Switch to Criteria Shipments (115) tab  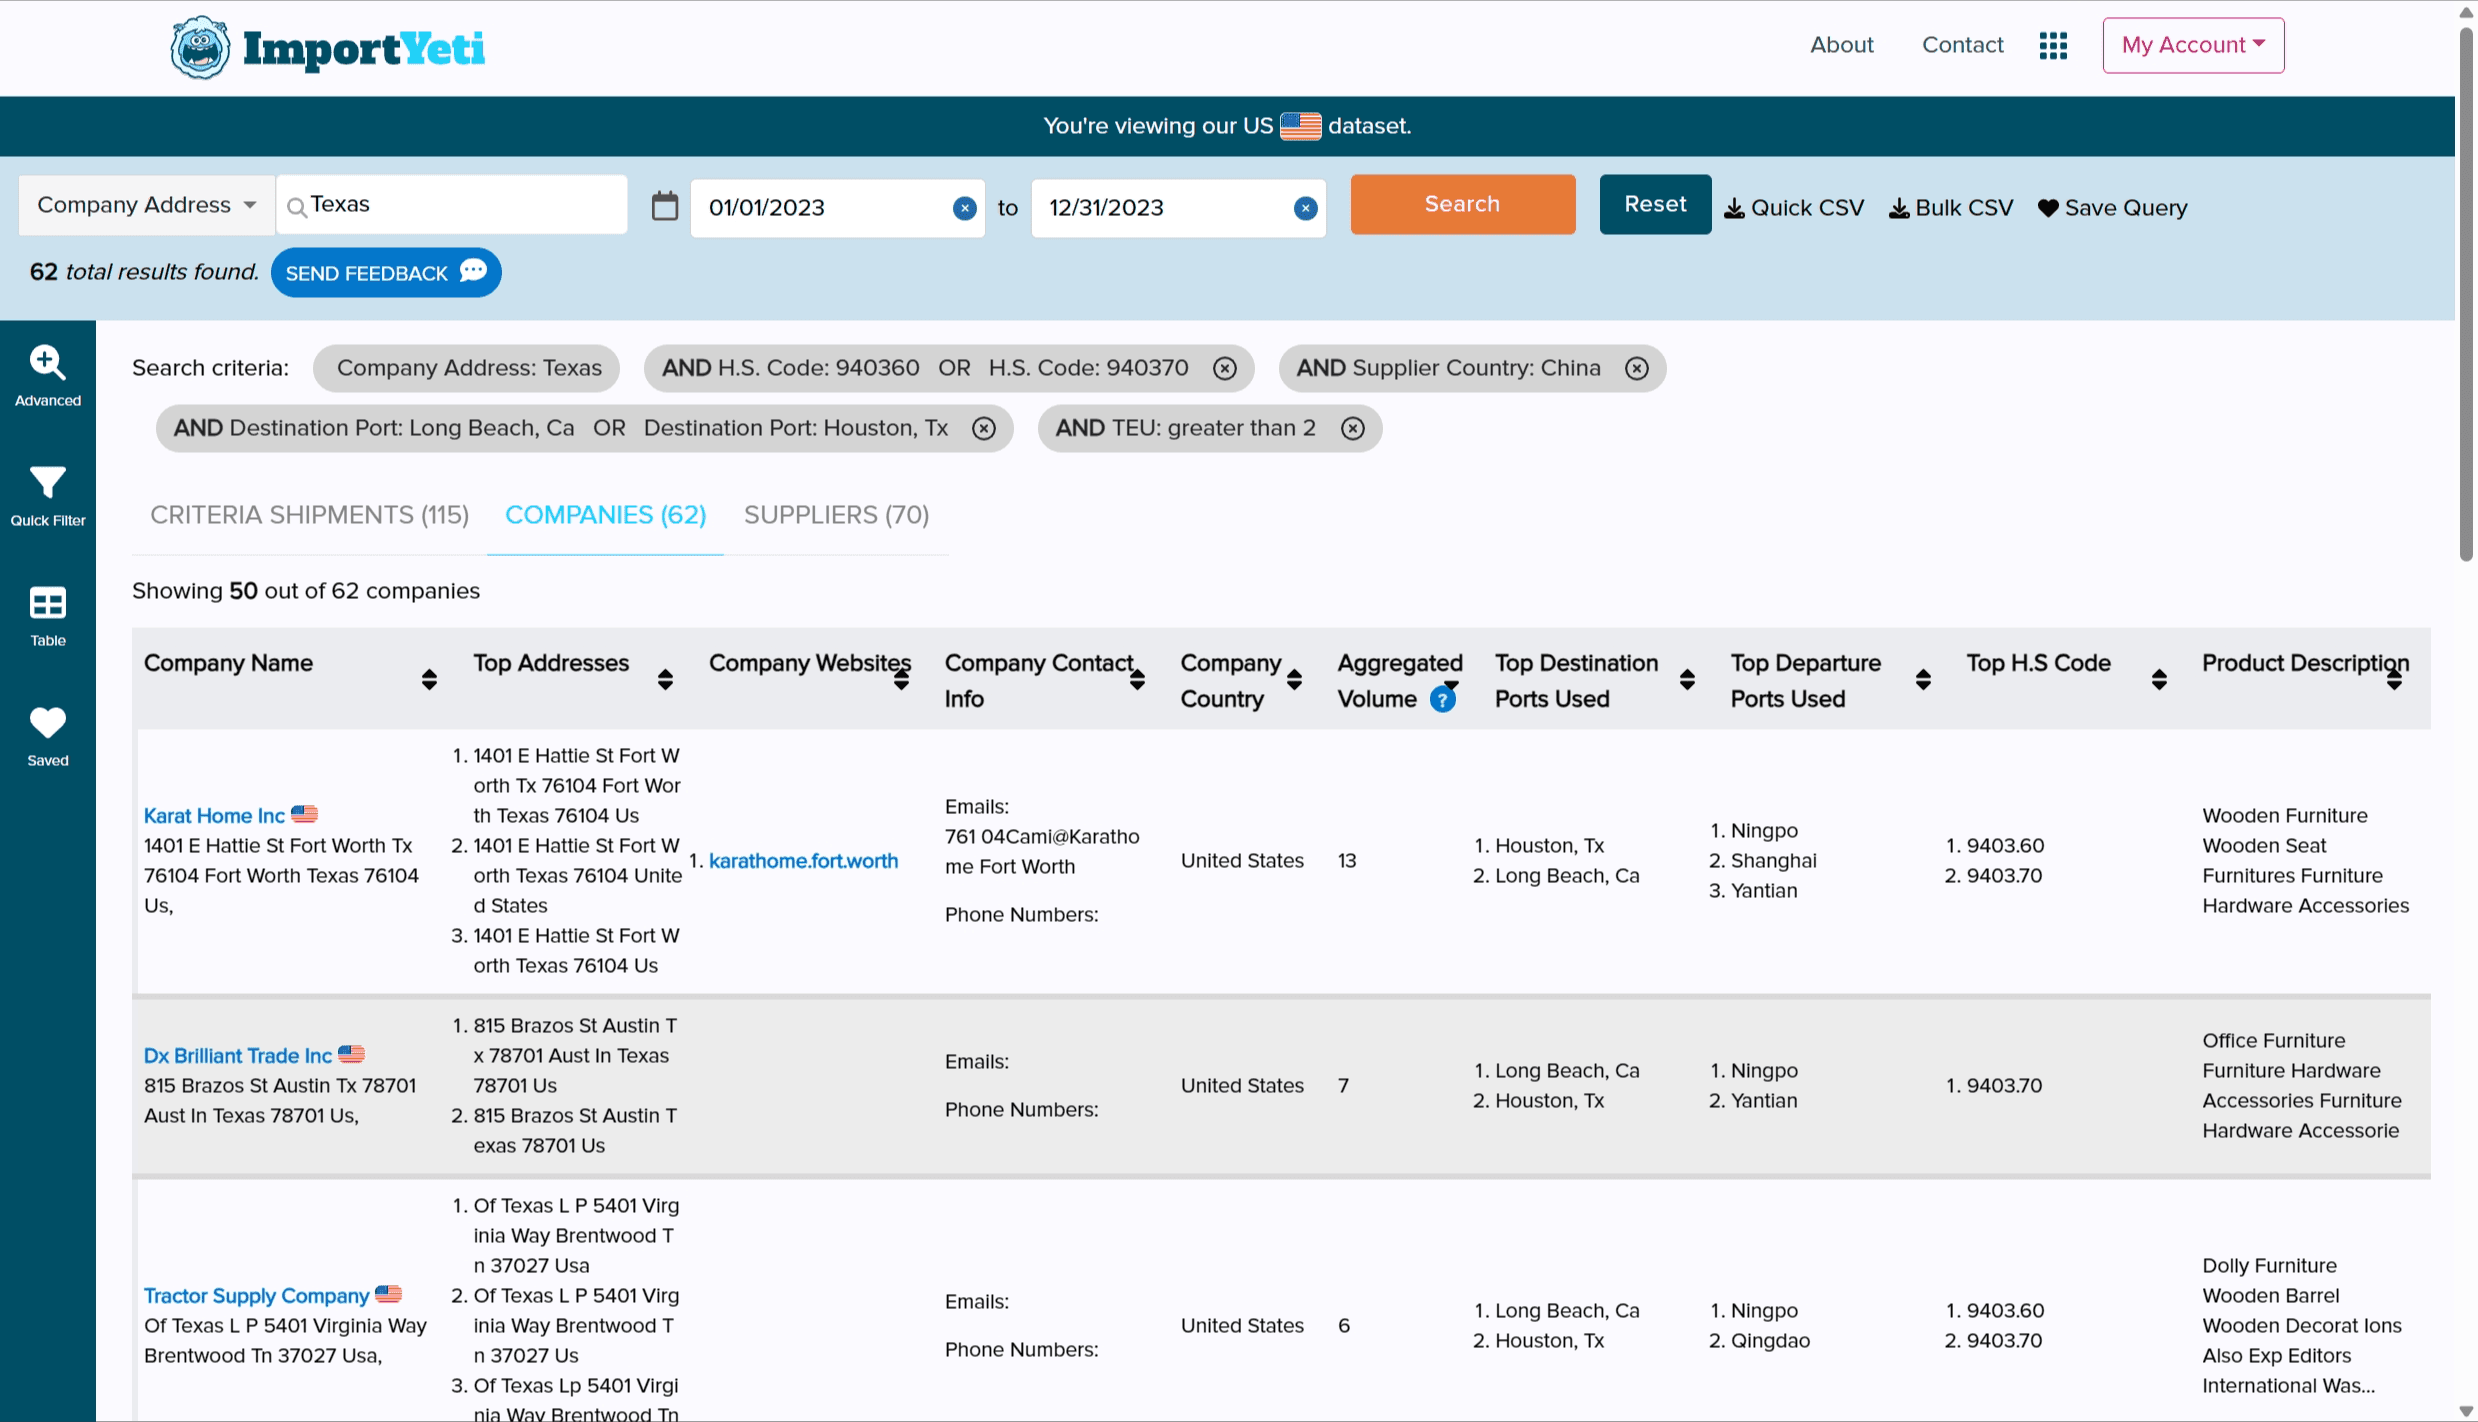click(x=309, y=515)
